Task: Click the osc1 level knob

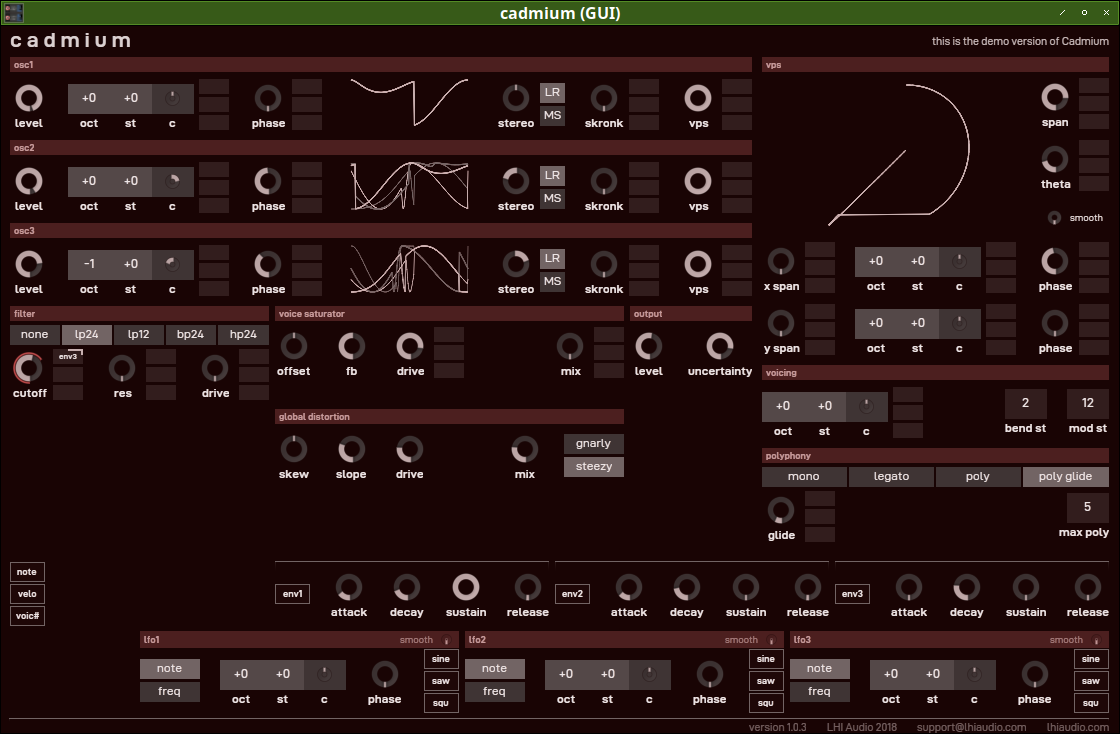Action: (29, 99)
